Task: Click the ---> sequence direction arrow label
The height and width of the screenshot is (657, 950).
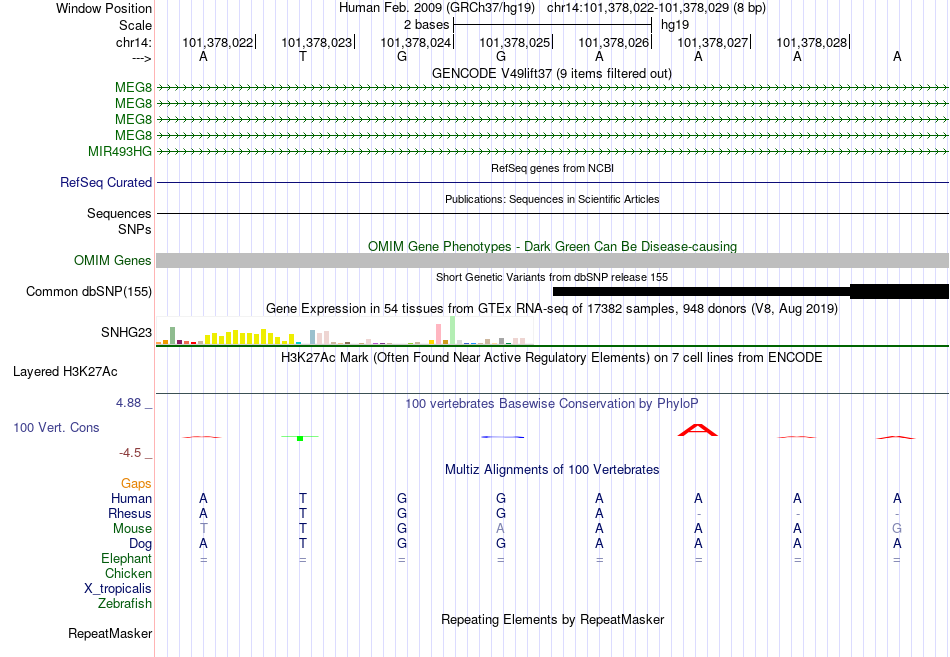Action: click(141, 58)
